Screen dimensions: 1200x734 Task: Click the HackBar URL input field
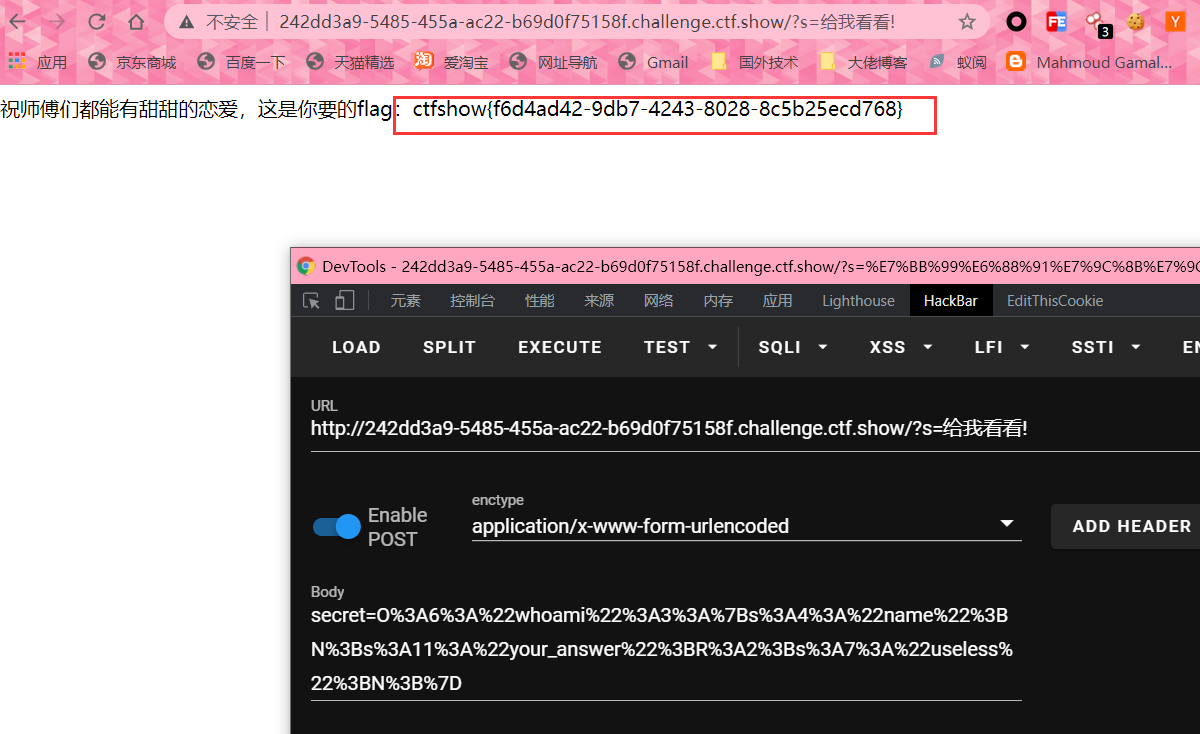tap(755, 429)
